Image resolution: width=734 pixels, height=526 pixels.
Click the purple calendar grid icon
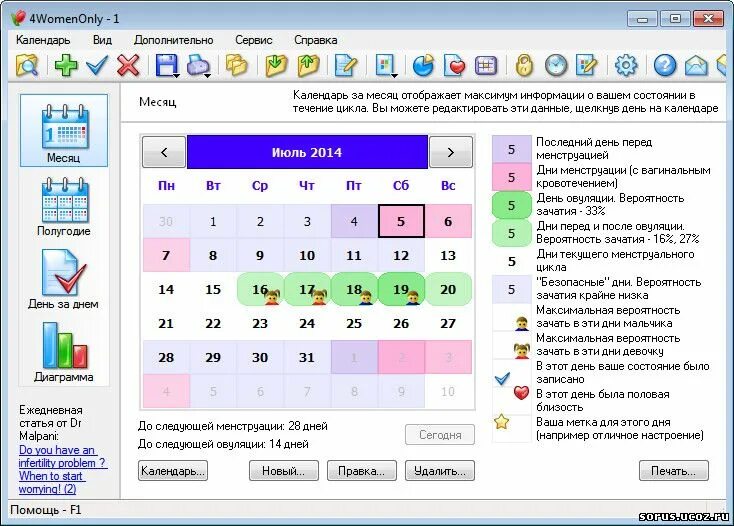[485, 66]
